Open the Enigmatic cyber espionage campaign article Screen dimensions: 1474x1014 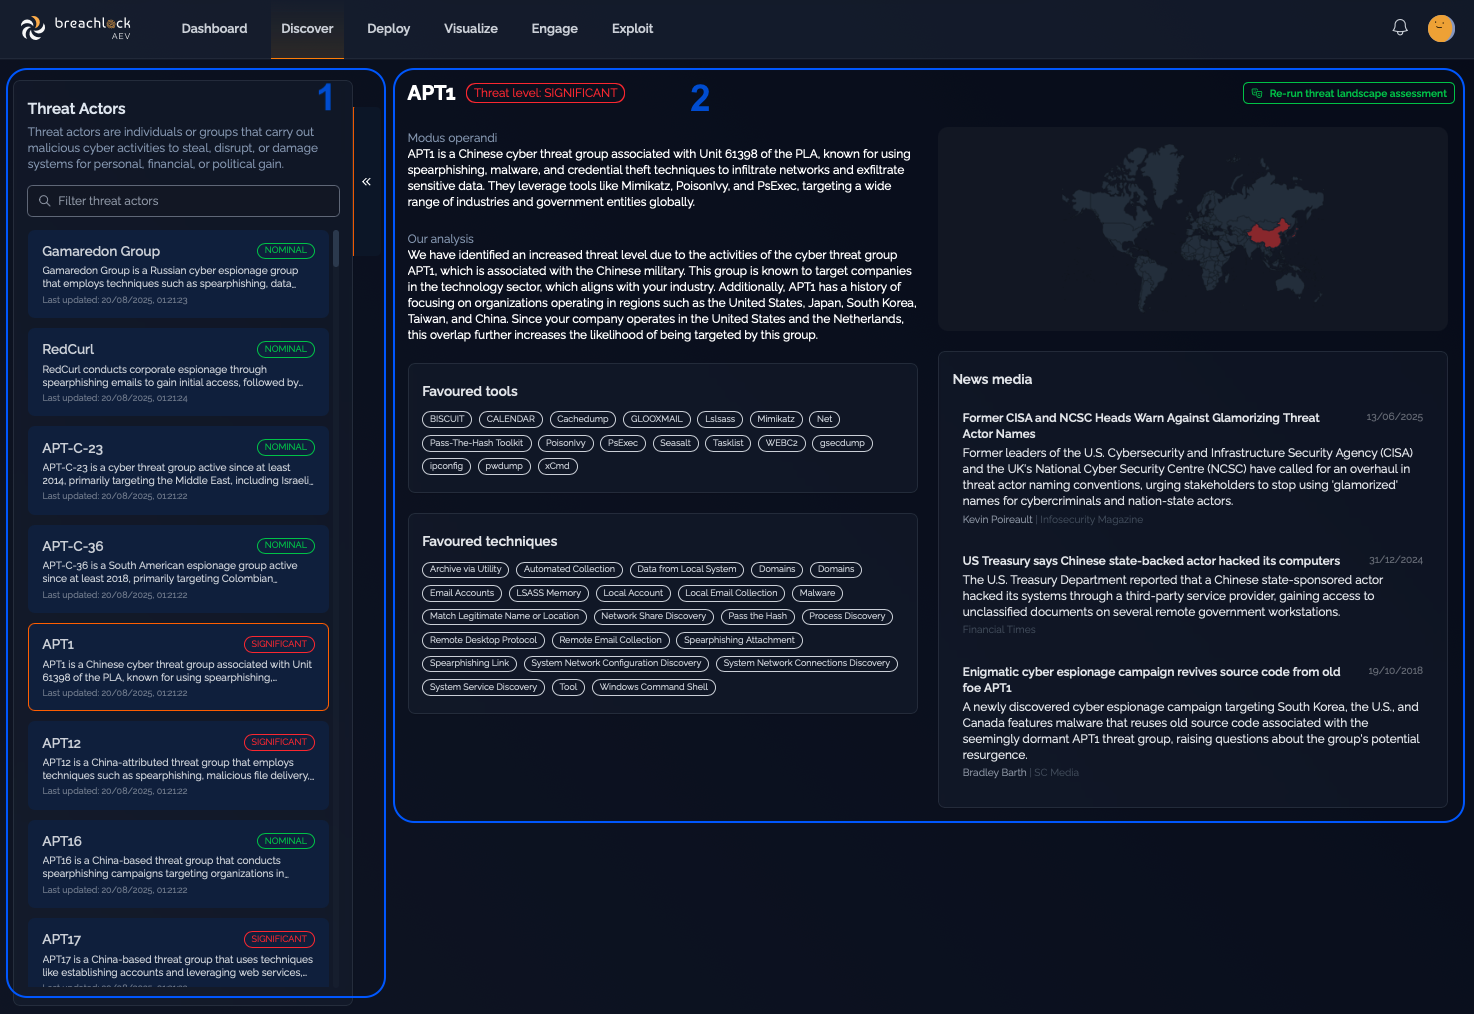[1151, 680]
